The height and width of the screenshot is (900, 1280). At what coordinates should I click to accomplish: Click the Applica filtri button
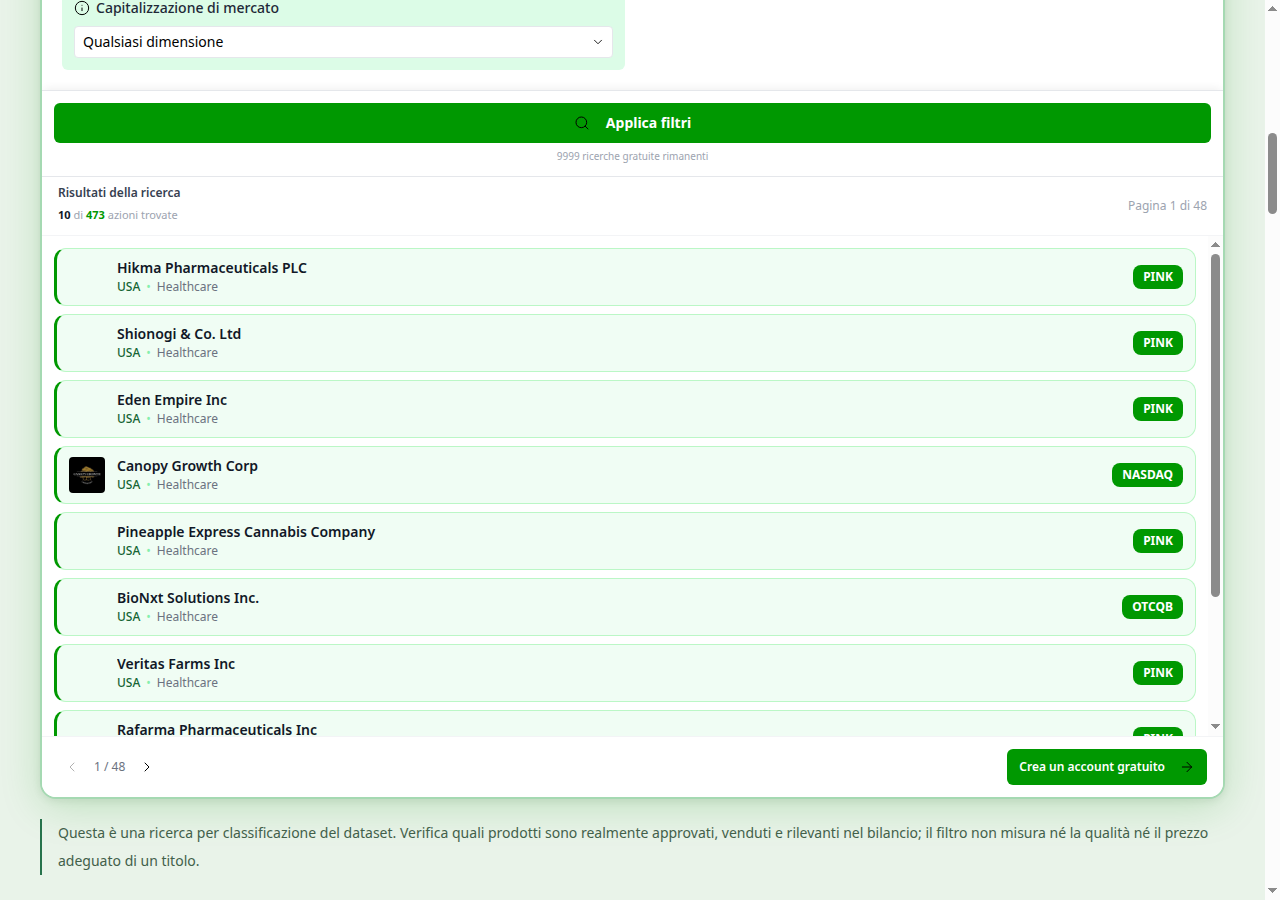coord(632,123)
